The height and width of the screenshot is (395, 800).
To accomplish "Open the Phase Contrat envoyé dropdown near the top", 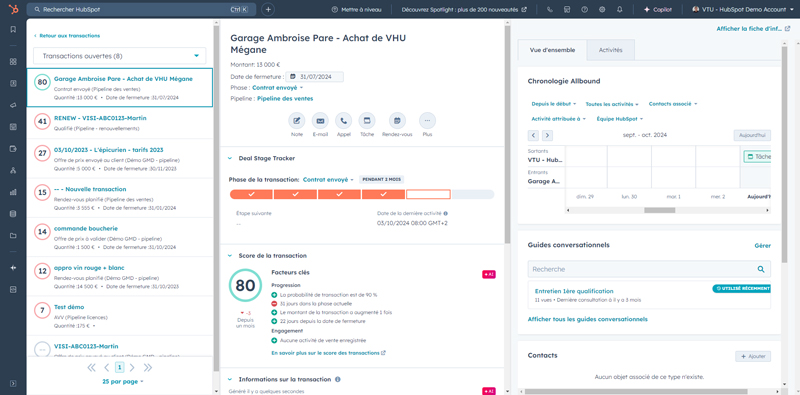I will (278, 88).
